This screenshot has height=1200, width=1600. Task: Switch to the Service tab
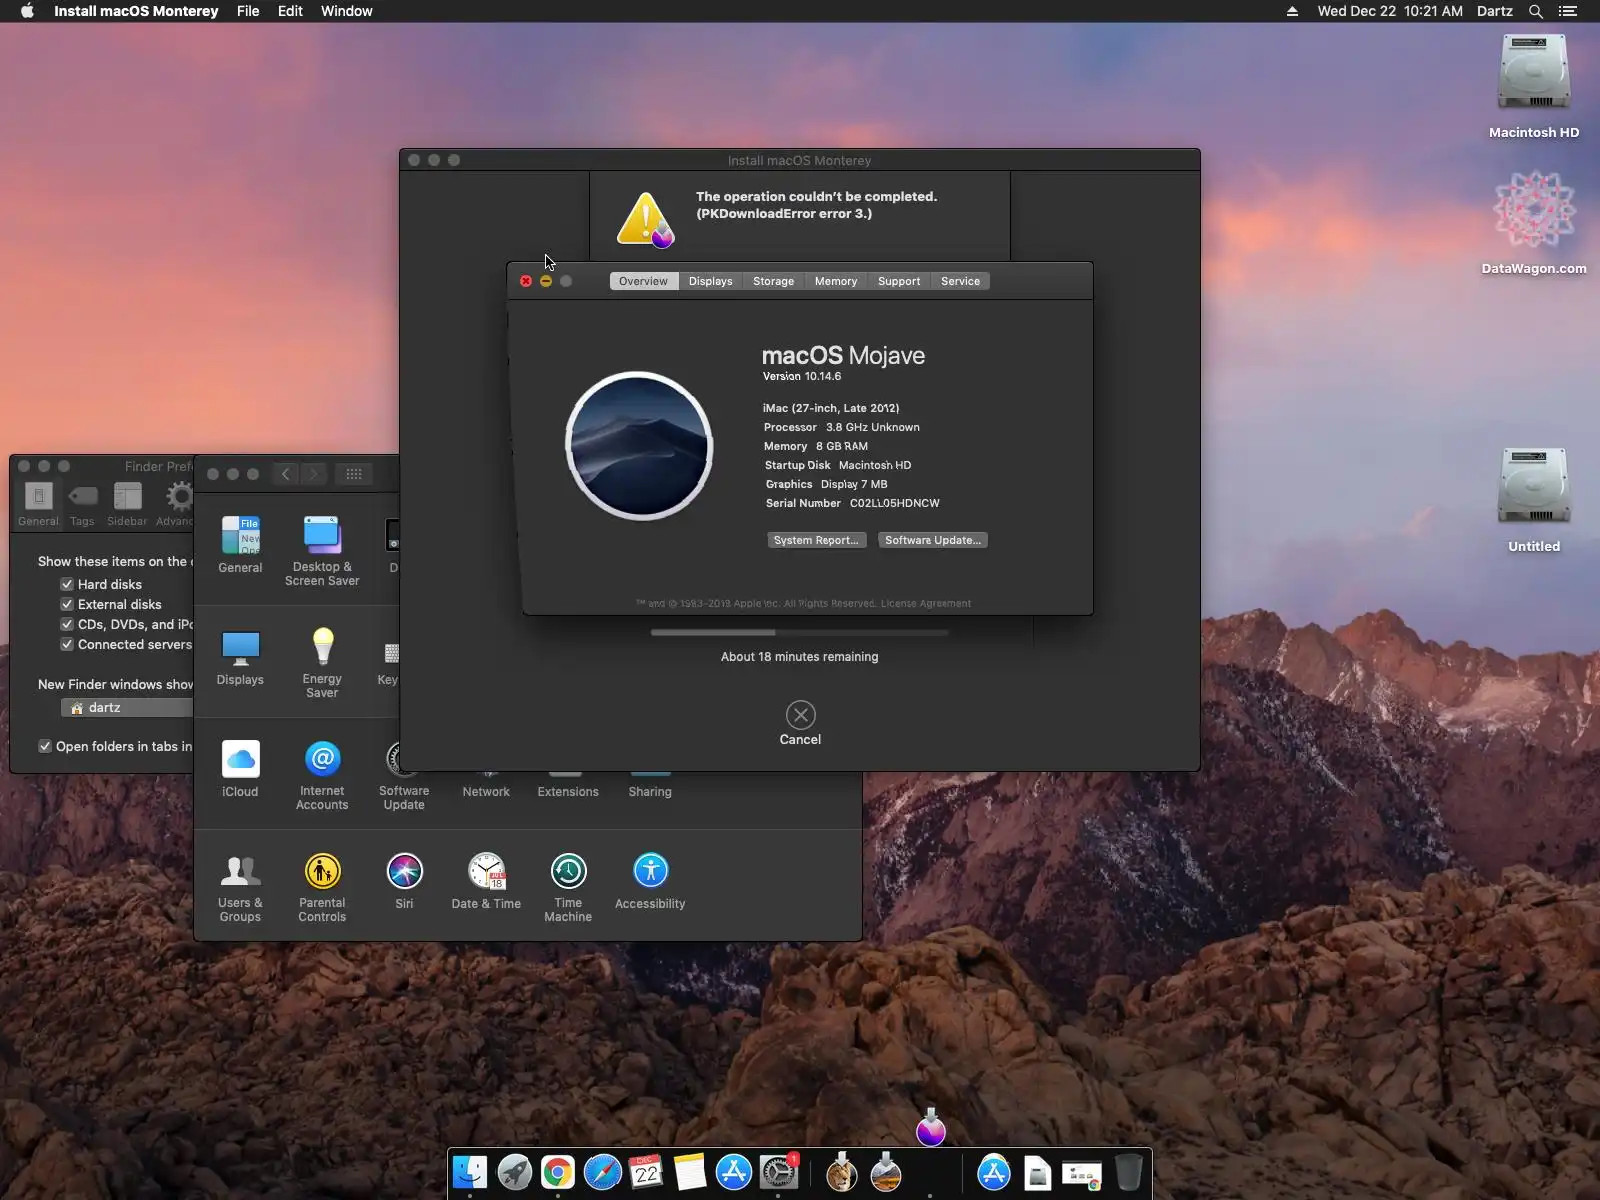(x=960, y=281)
